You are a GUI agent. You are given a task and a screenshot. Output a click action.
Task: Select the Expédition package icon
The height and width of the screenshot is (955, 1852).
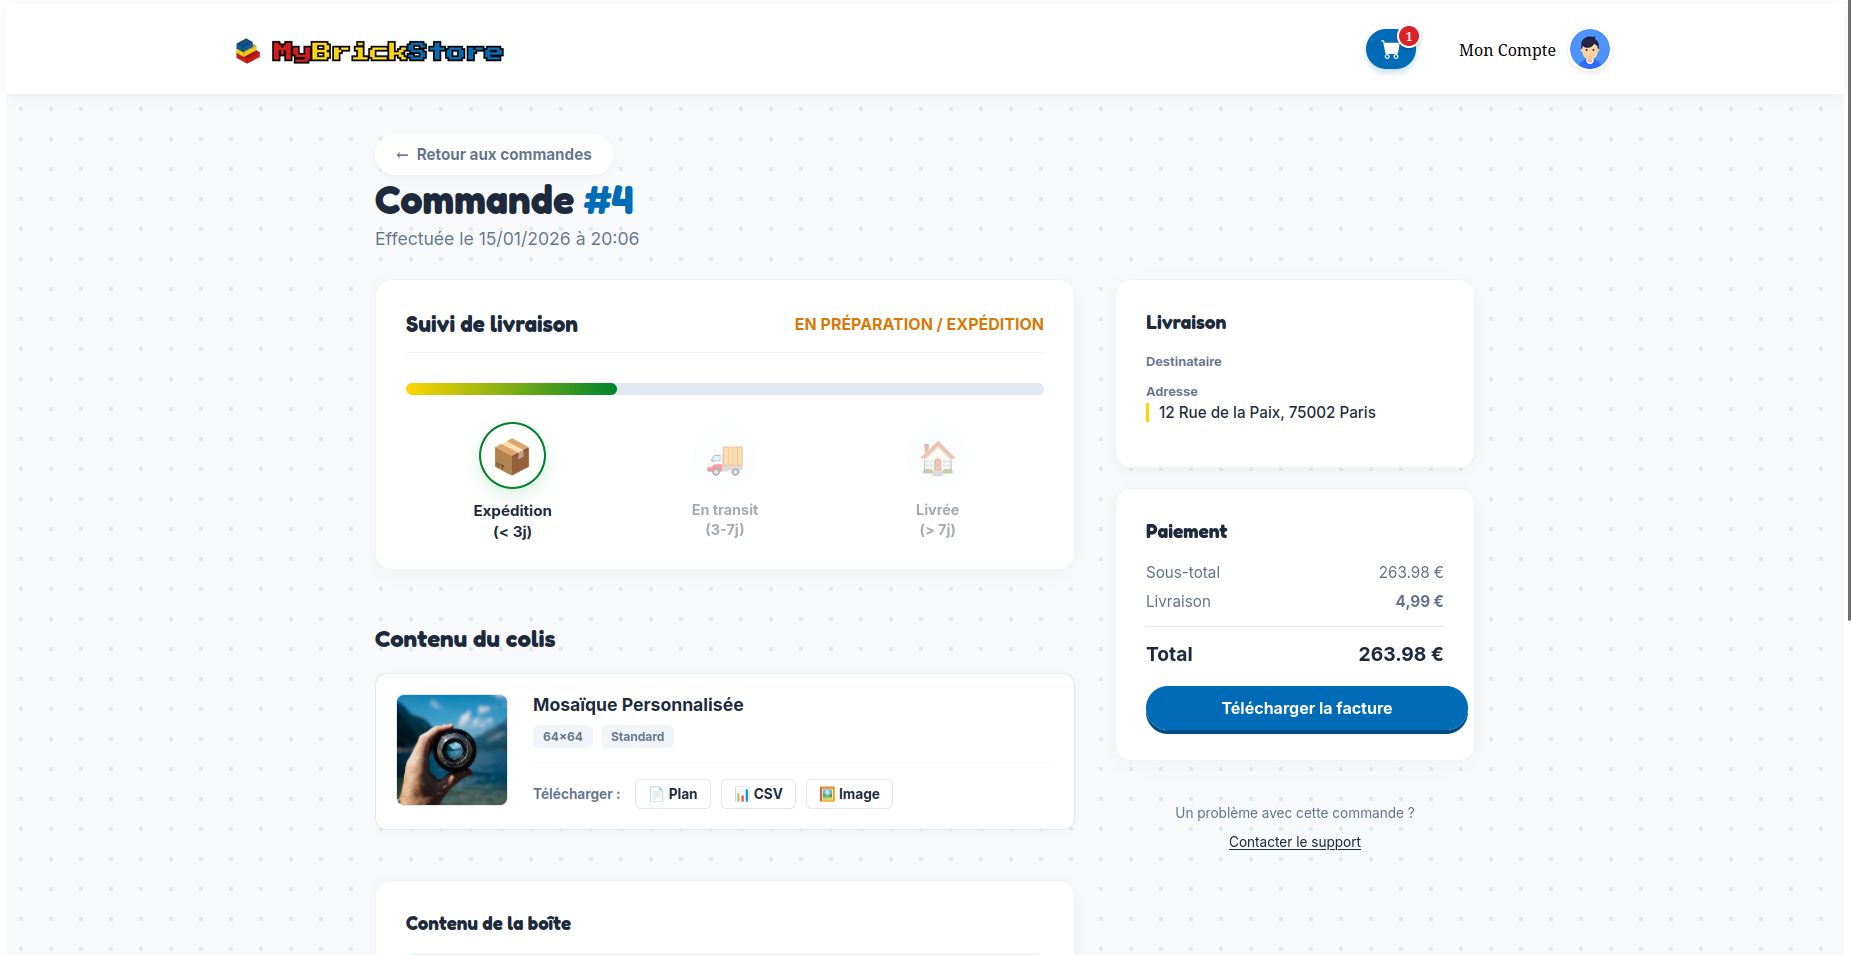click(512, 456)
